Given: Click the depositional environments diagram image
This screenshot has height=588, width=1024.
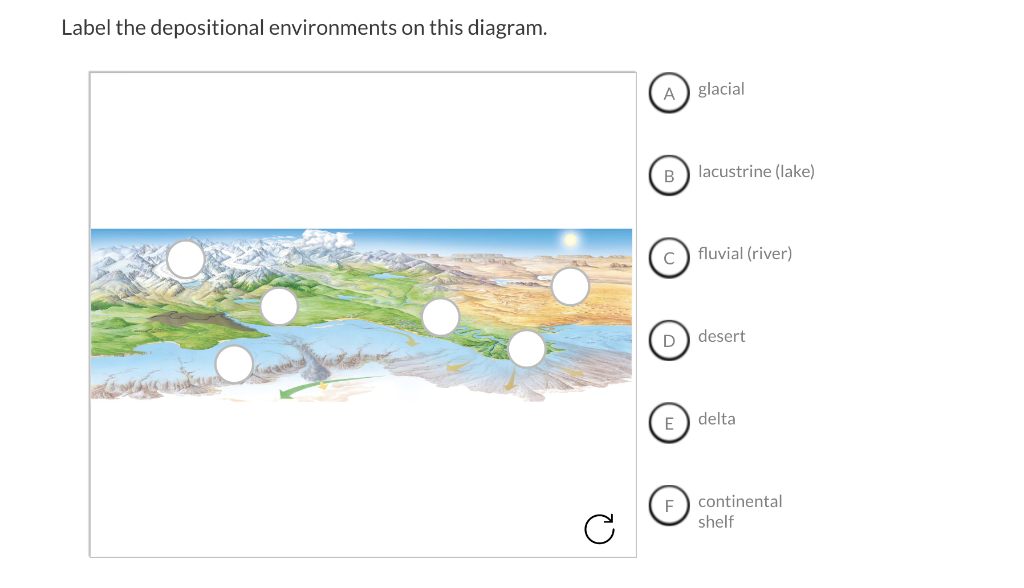Looking at the screenshot, I should coord(362,310).
